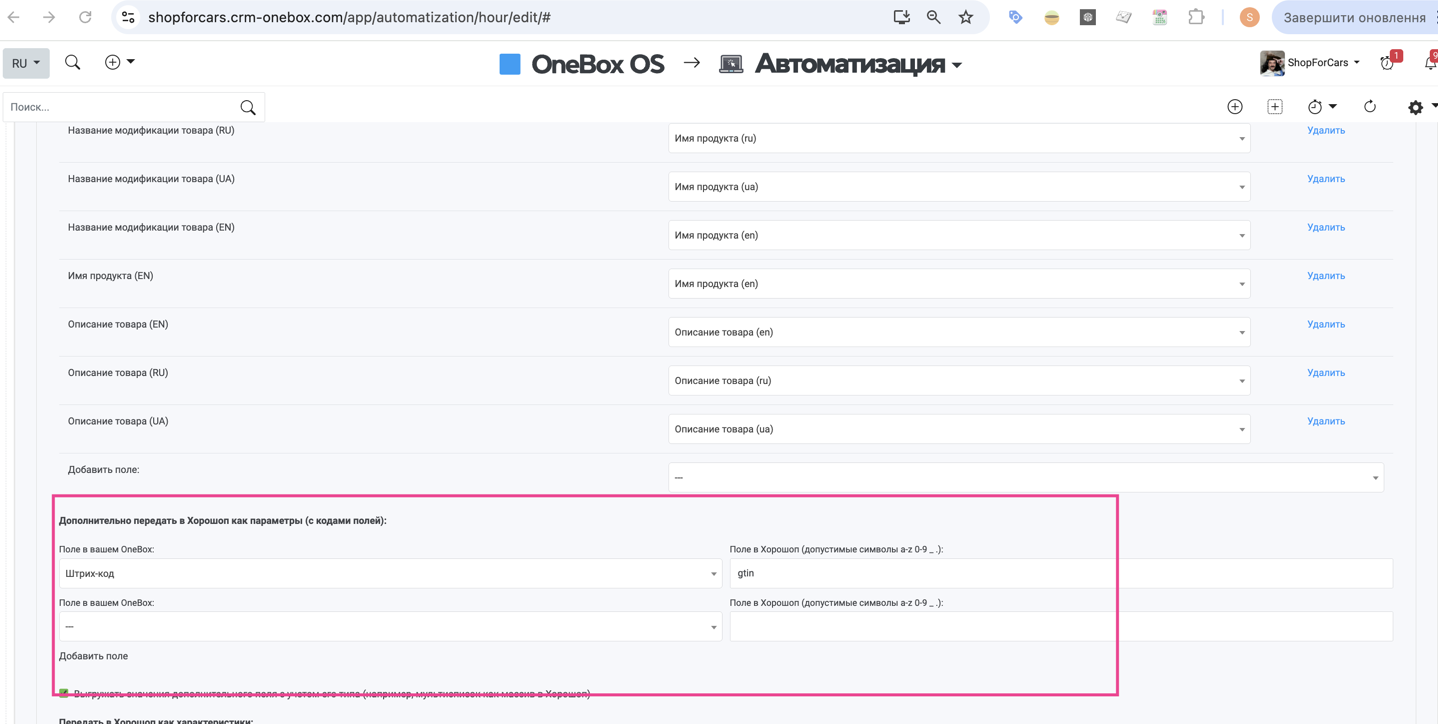Click the gtin Хорошоп field input

(x=1061, y=573)
